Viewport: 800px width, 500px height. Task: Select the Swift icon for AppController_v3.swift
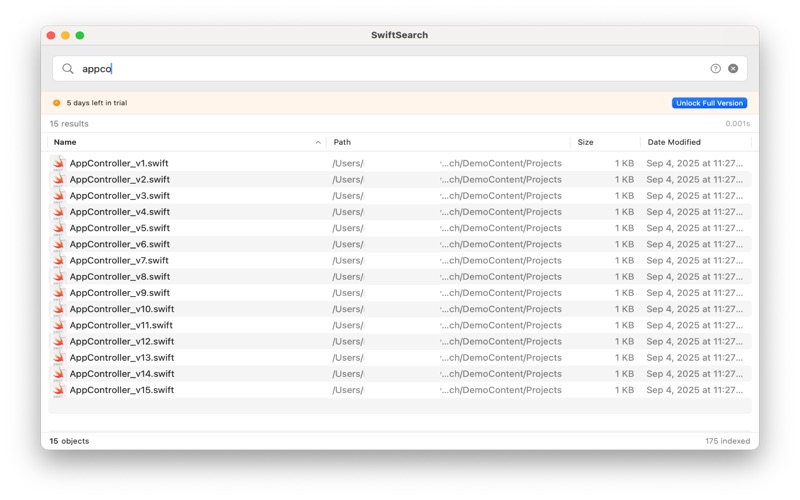pos(59,195)
